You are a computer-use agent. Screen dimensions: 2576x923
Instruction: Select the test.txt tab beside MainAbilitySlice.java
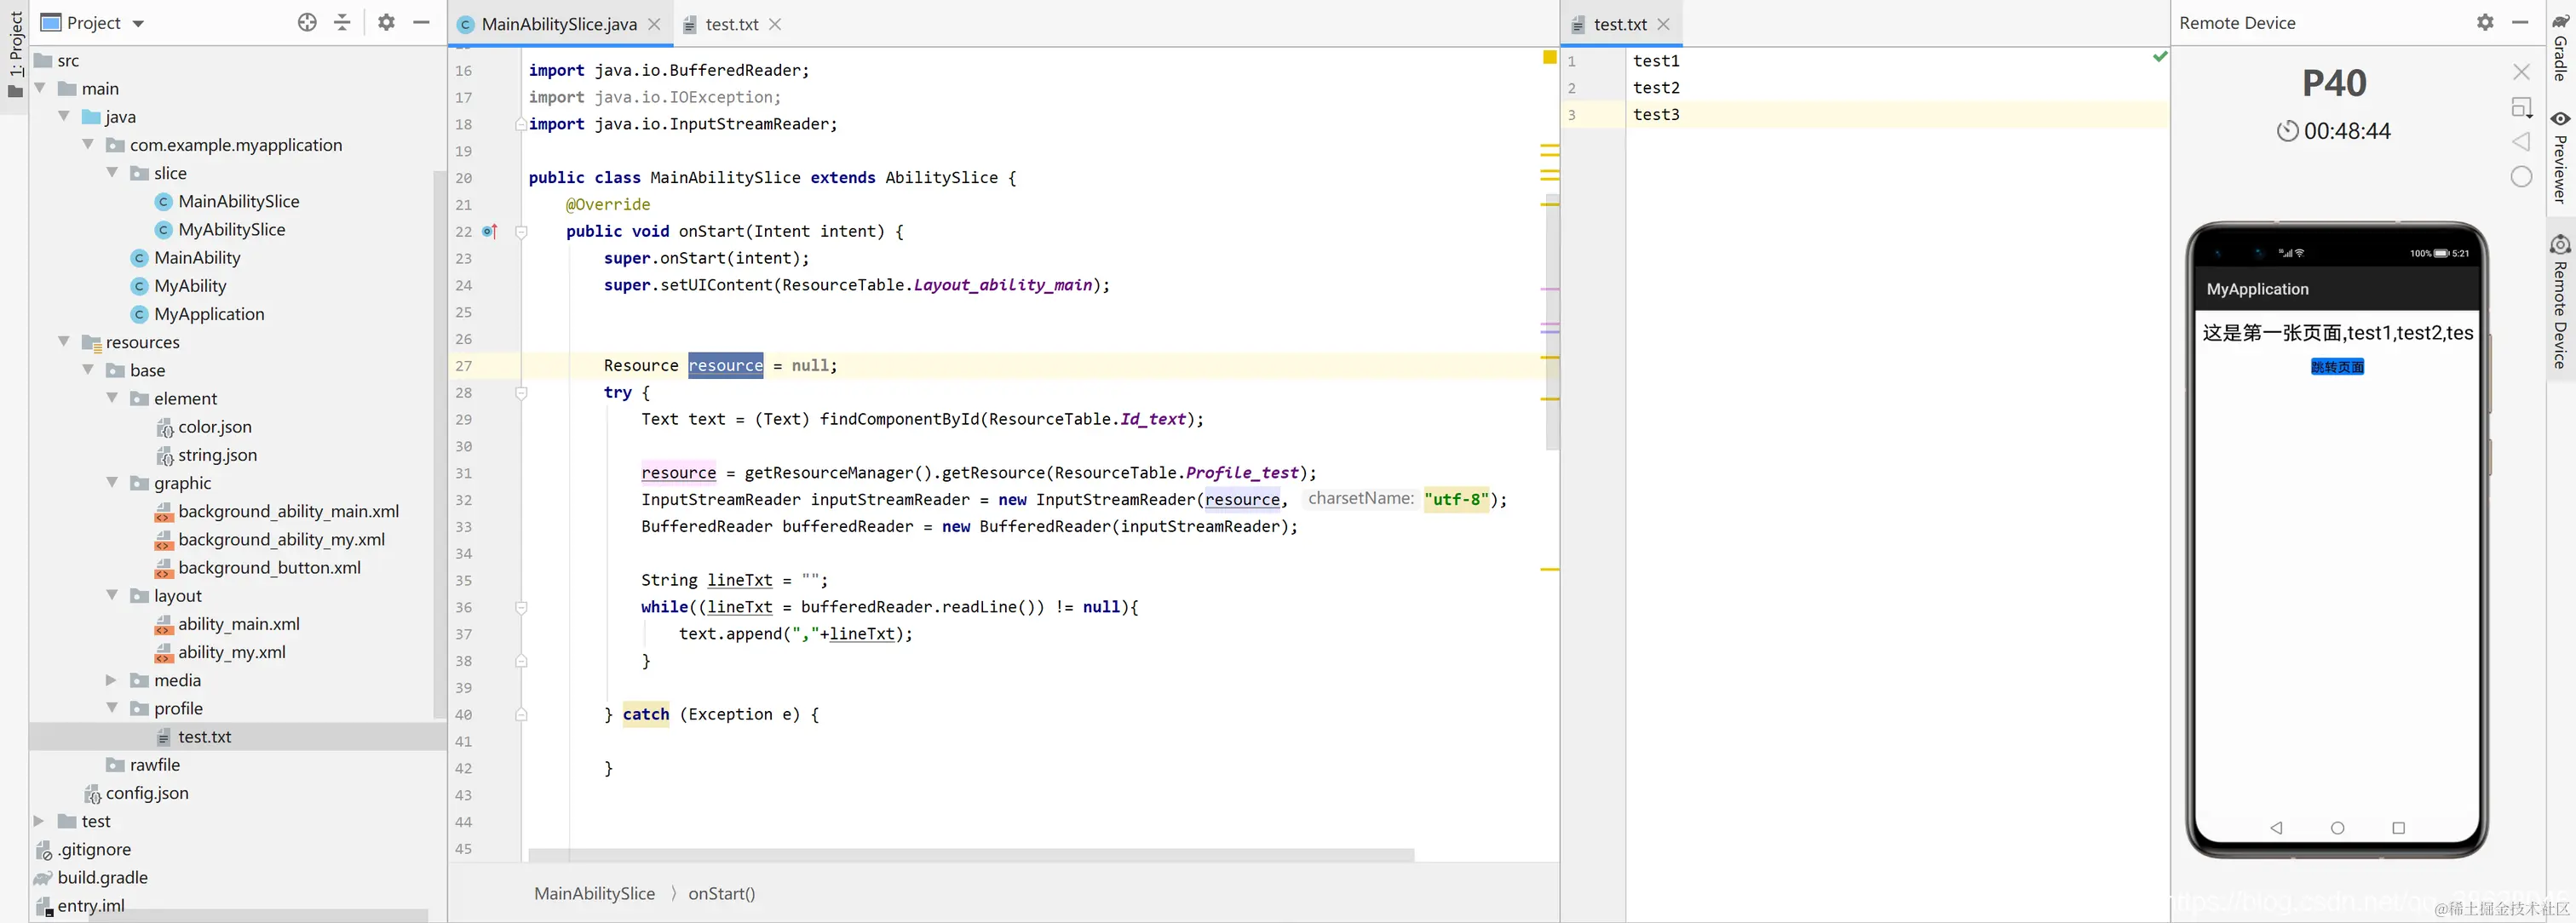tap(730, 24)
